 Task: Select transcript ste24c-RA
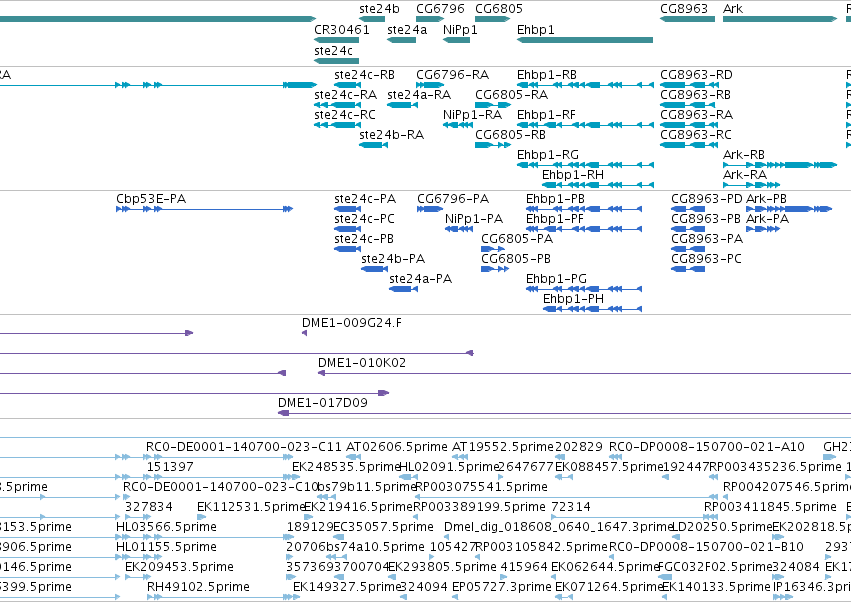pyautogui.click(x=338, y=105)
